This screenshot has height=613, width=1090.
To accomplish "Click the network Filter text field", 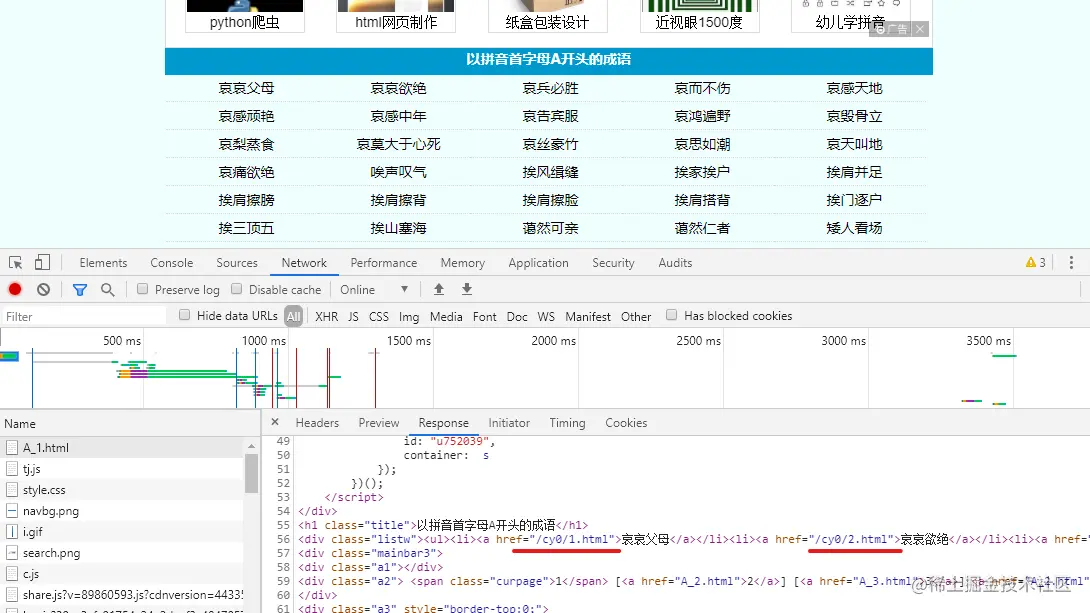I will [x=83, y=316].
